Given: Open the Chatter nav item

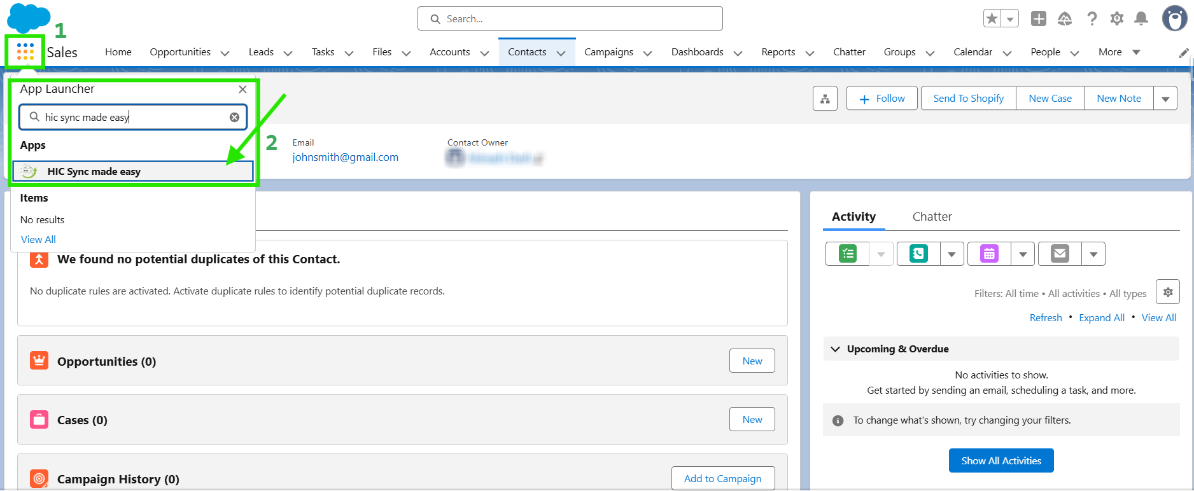Looking at the screenshot, I should click(849, 52).
